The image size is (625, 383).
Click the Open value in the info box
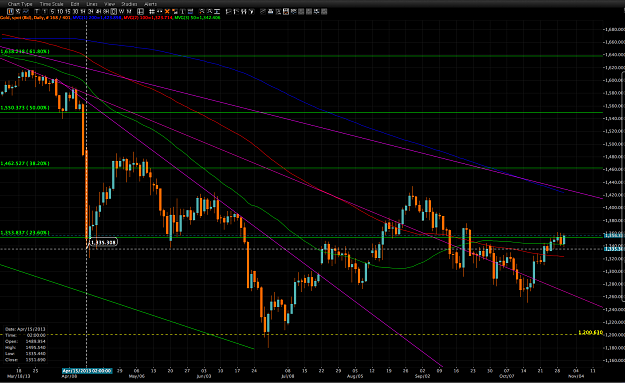pyautogui.click(x=35, y=341)
